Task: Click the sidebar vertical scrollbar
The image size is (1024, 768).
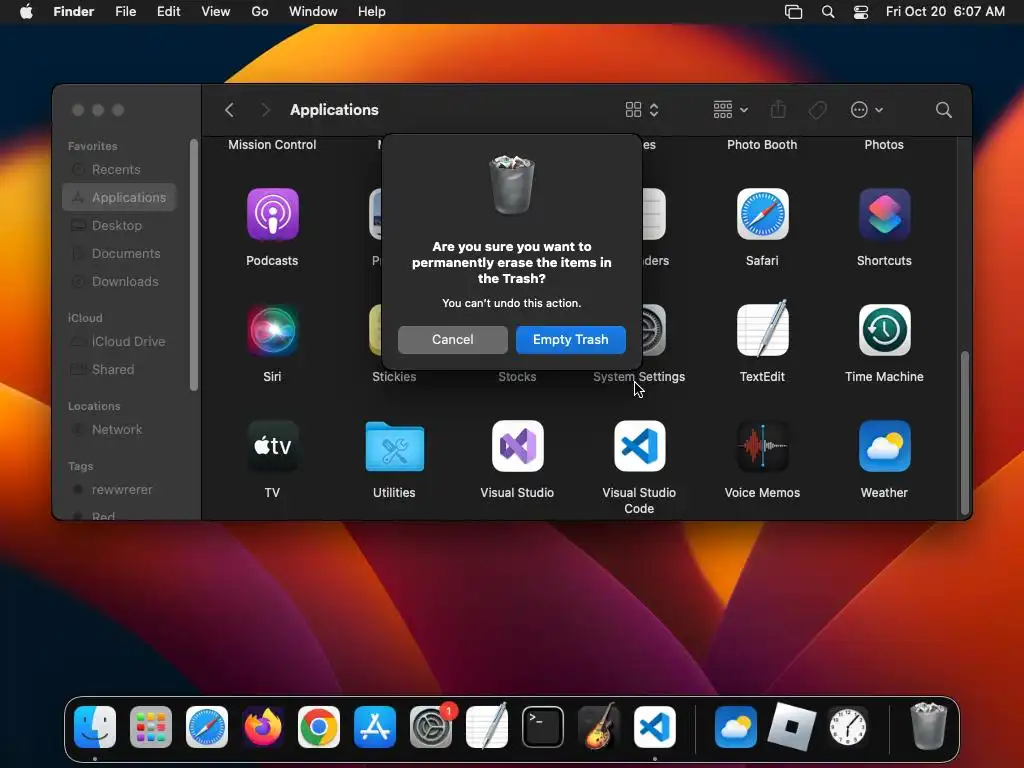Action: 193,265
